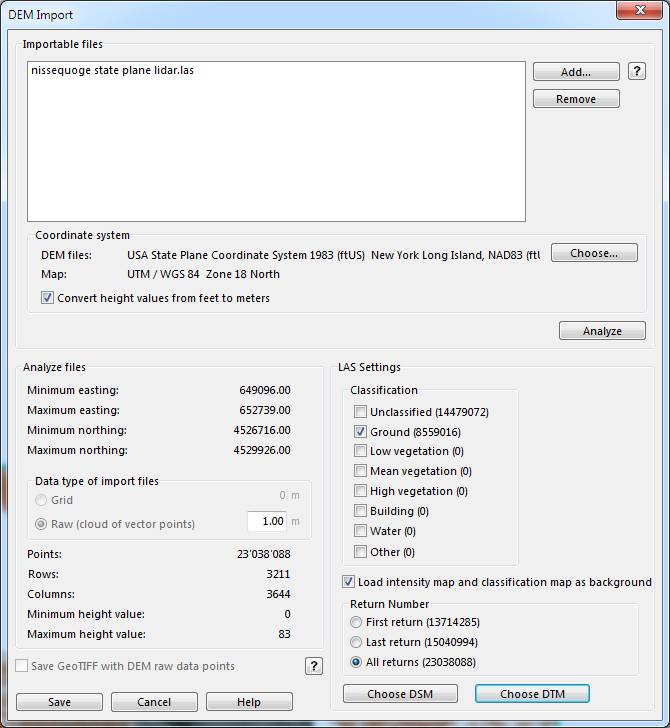Click the Choose DTM button

[533, 694]
